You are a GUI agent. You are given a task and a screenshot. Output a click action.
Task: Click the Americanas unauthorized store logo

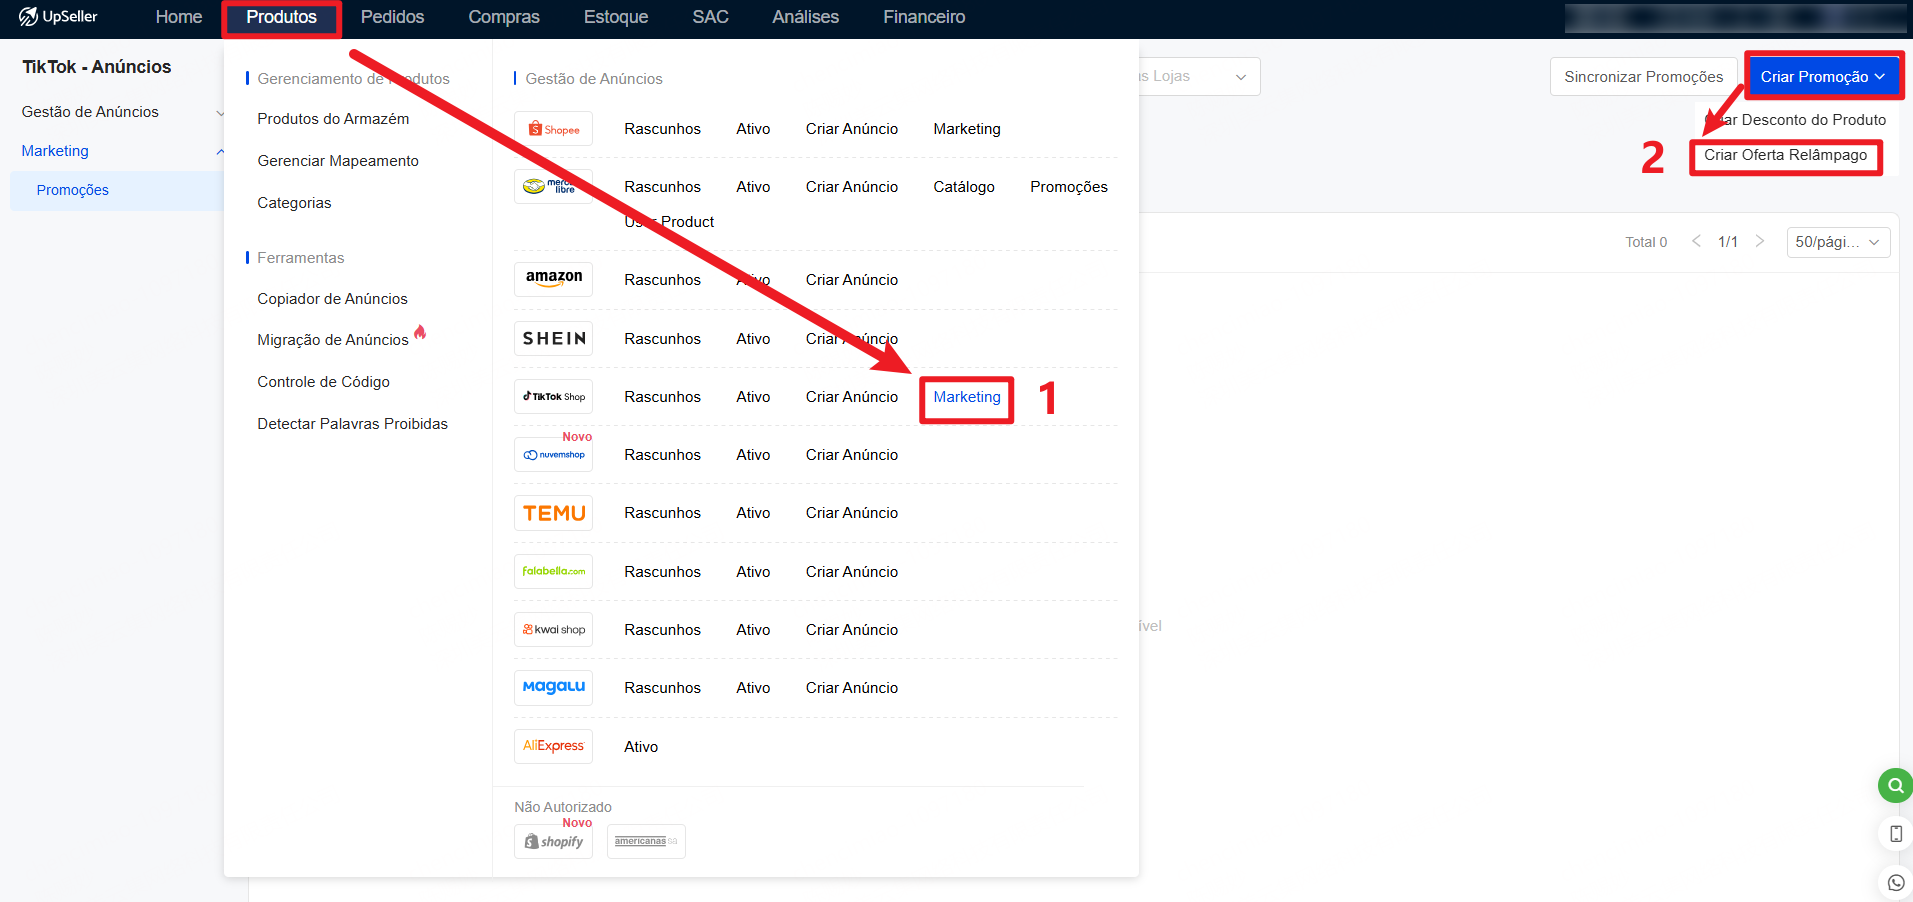pyautogui.click(x=646, y=841)
